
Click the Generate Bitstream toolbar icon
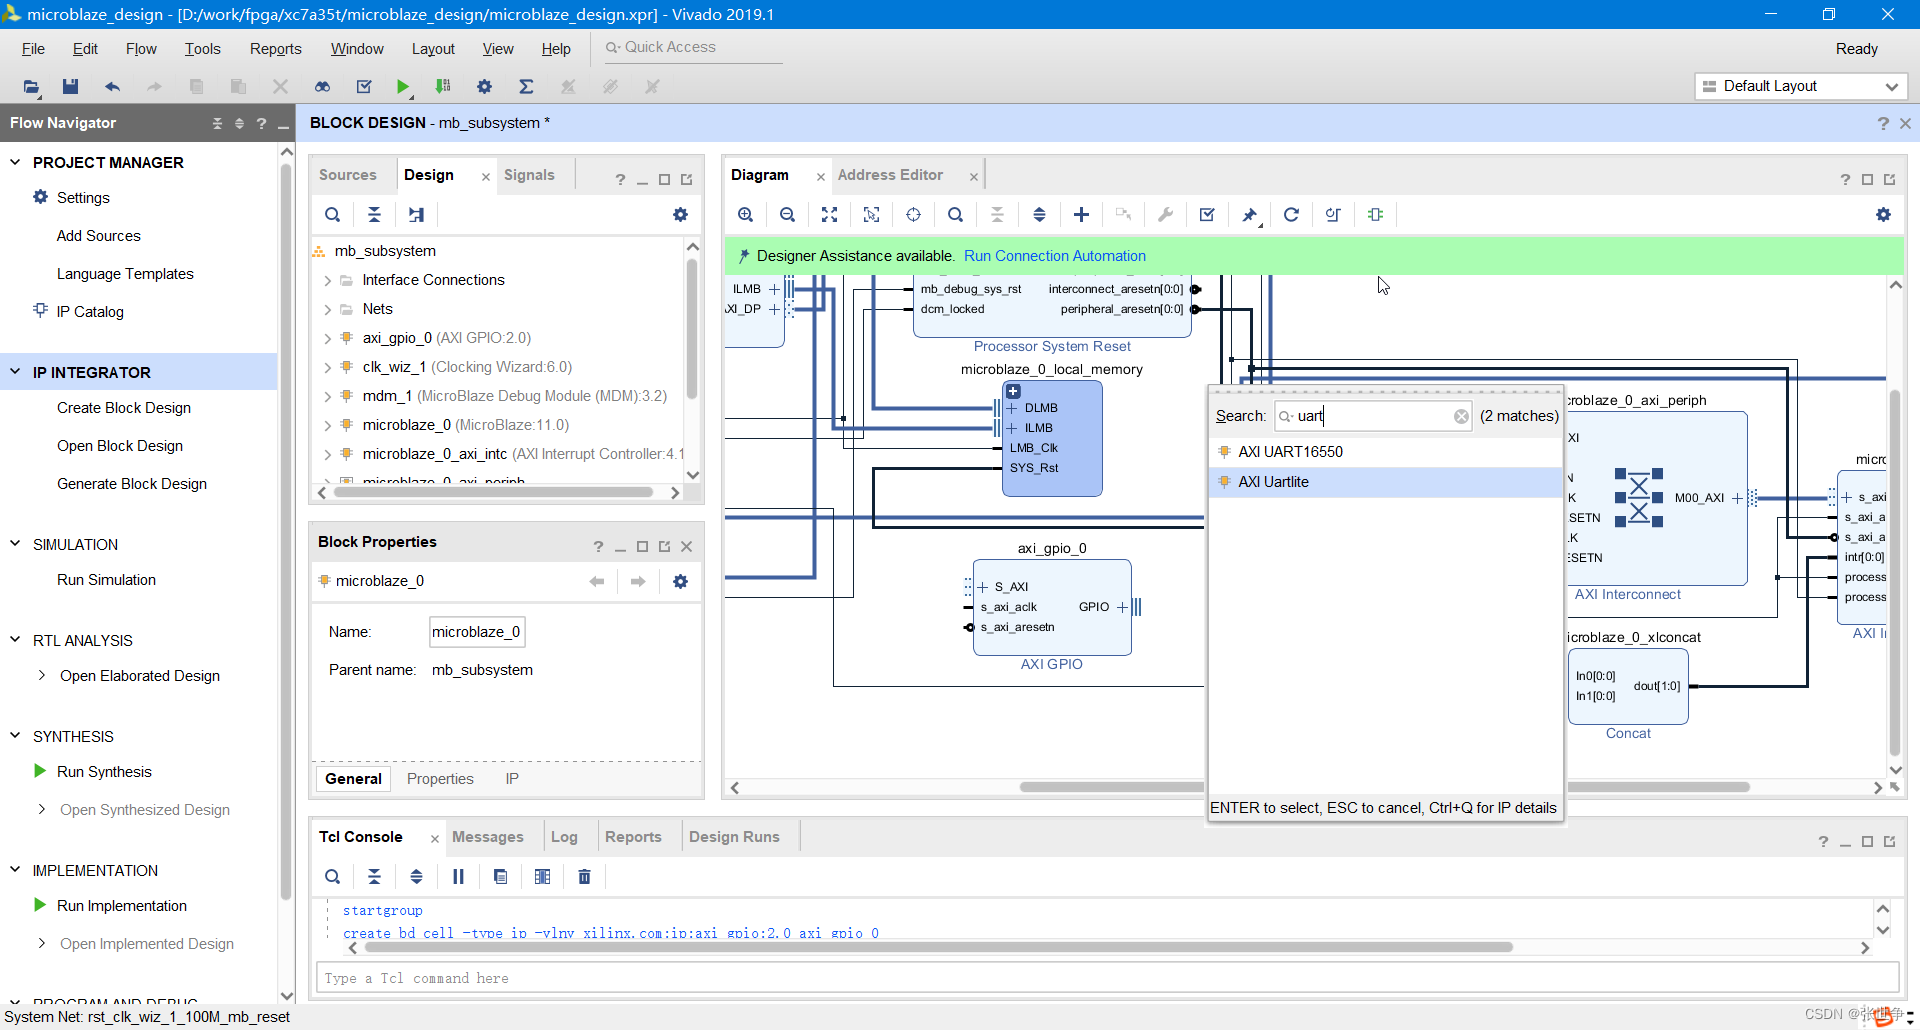[x=443, y=87]
